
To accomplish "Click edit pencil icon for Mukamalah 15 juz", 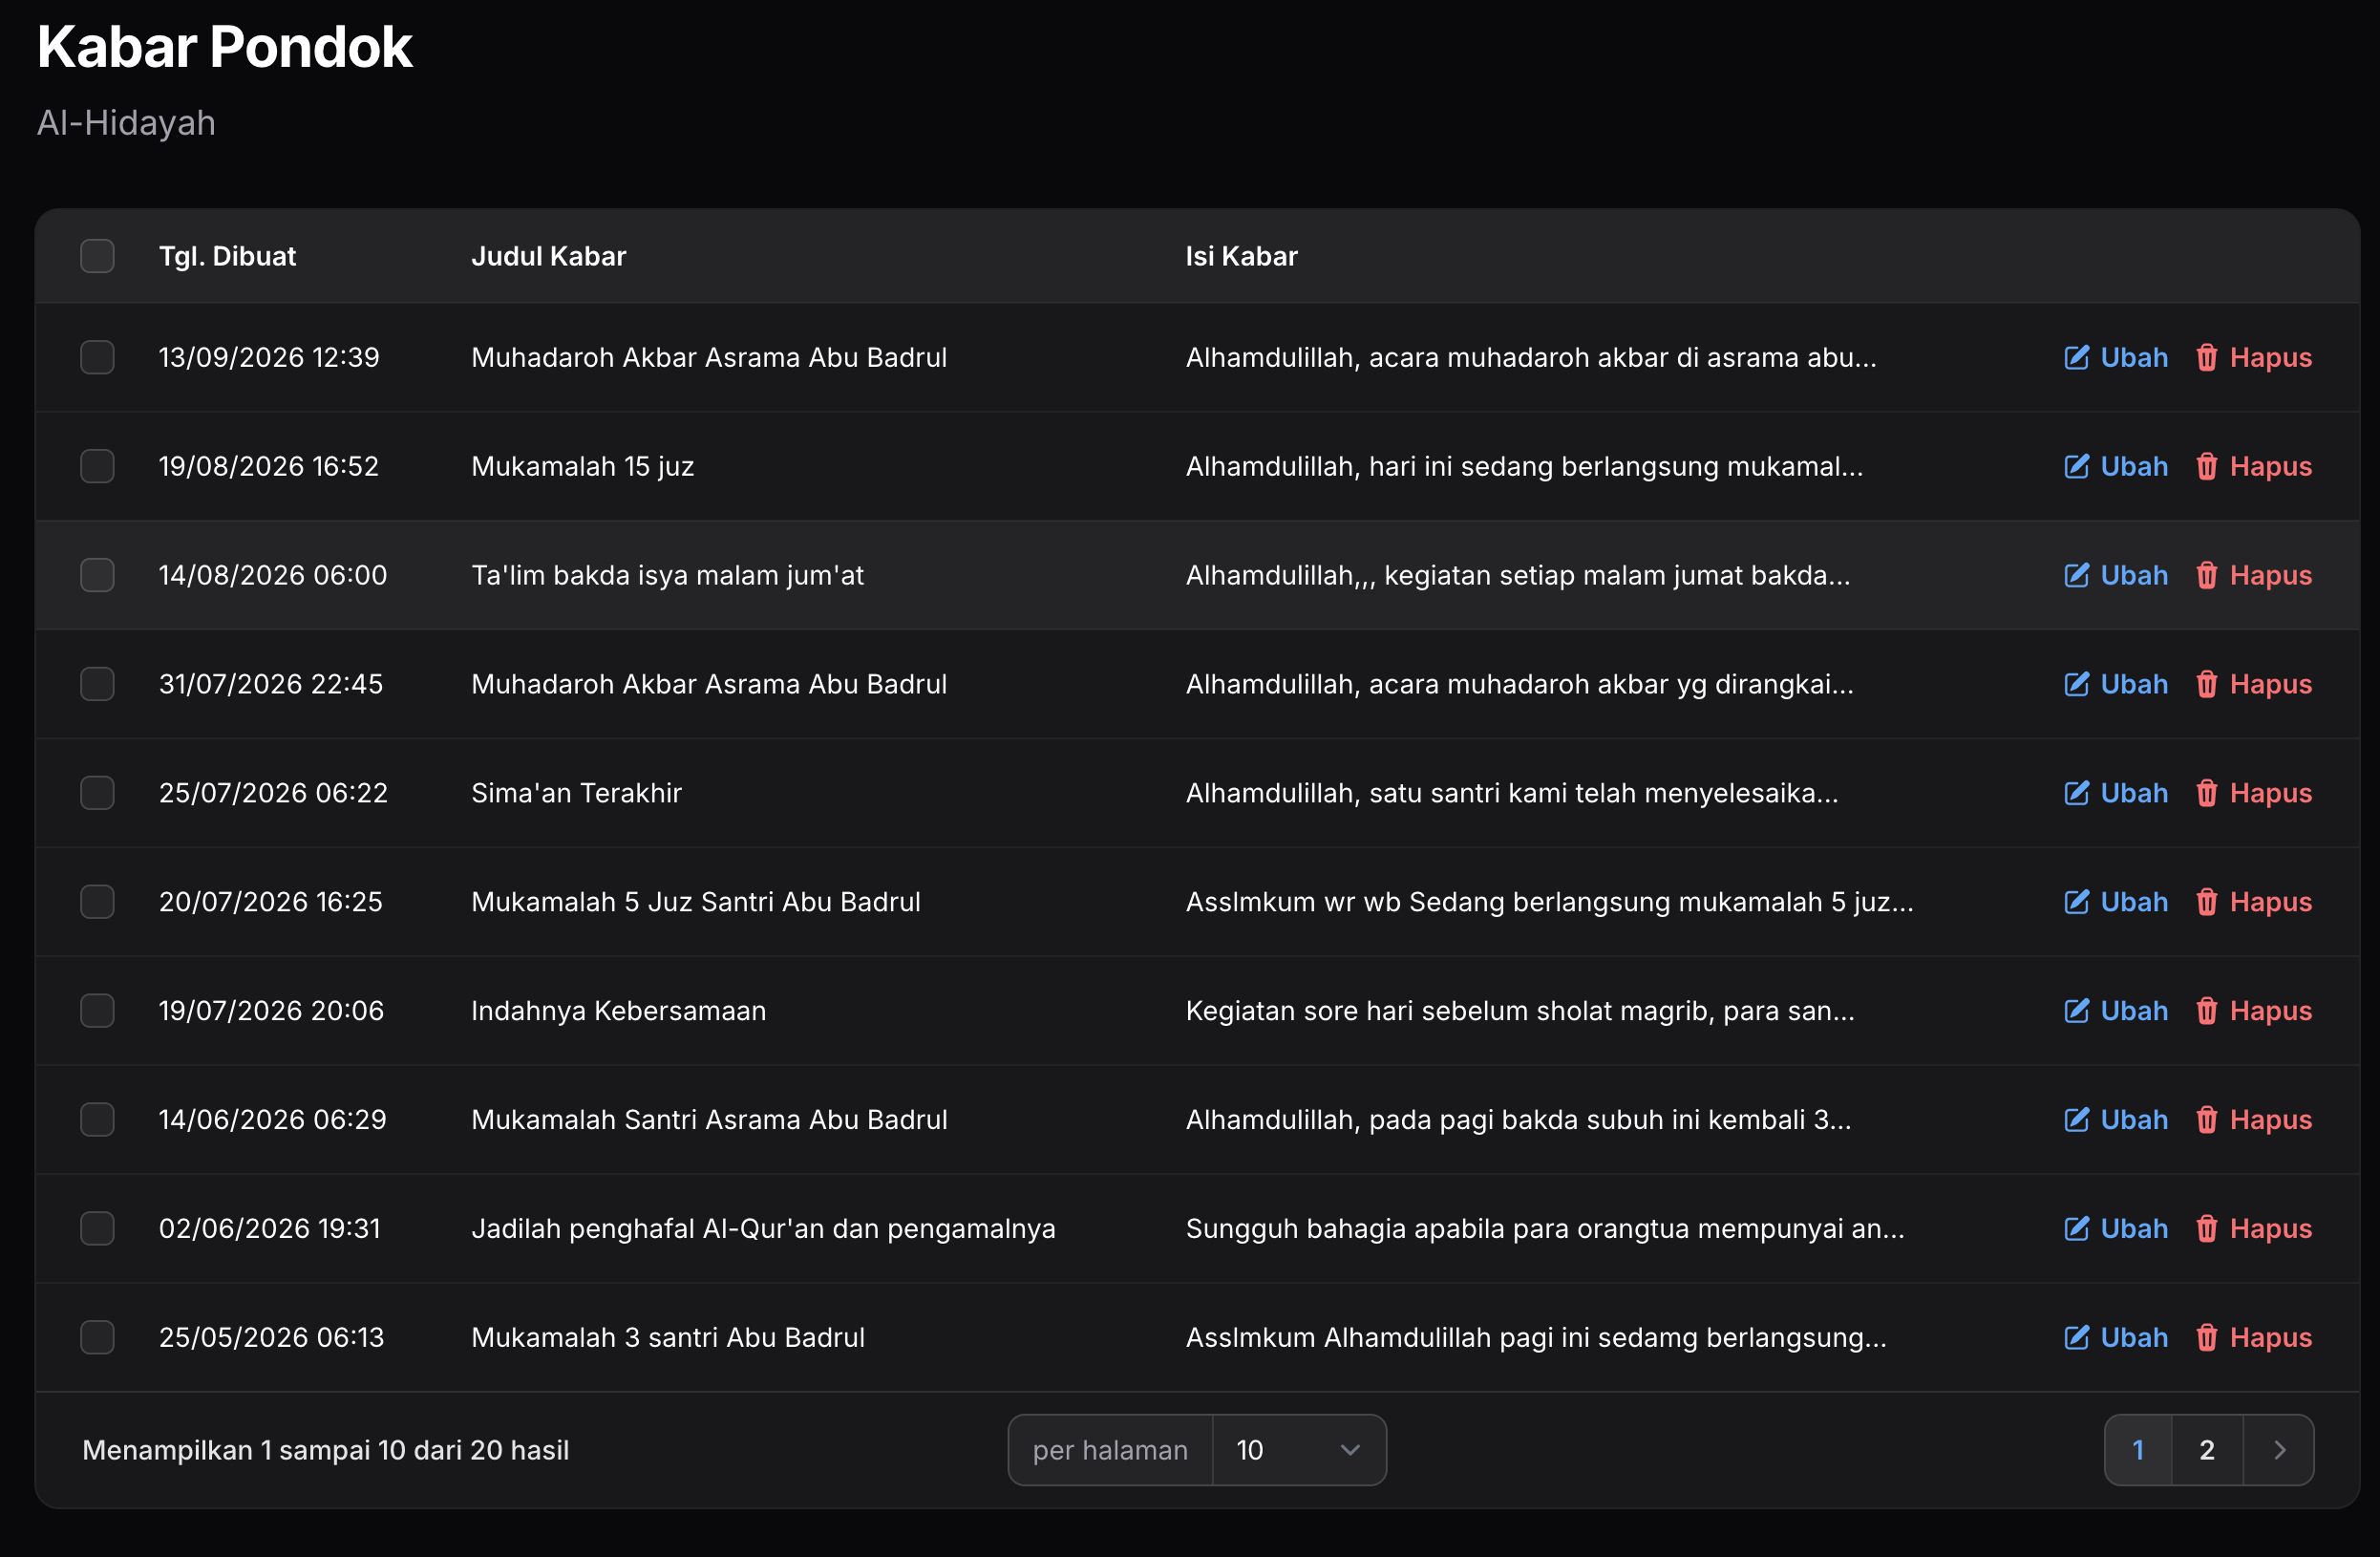I will point(2076,466).
